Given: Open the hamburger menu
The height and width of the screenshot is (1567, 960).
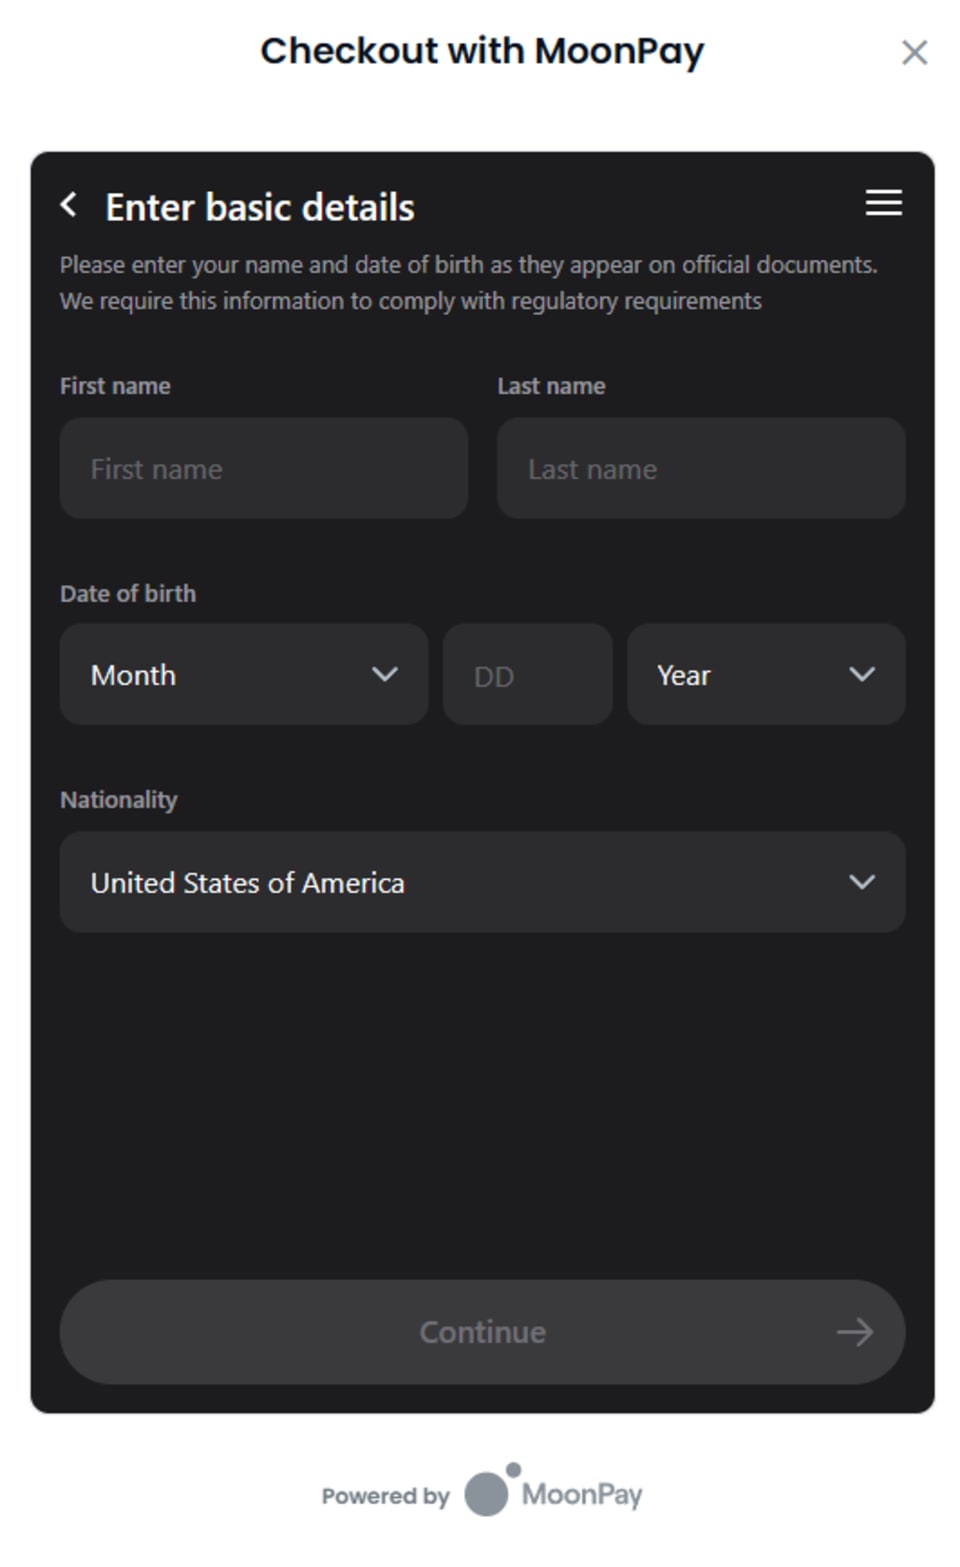Looking at the screenshot, I should pyautogui.click(x=883, y=203).
